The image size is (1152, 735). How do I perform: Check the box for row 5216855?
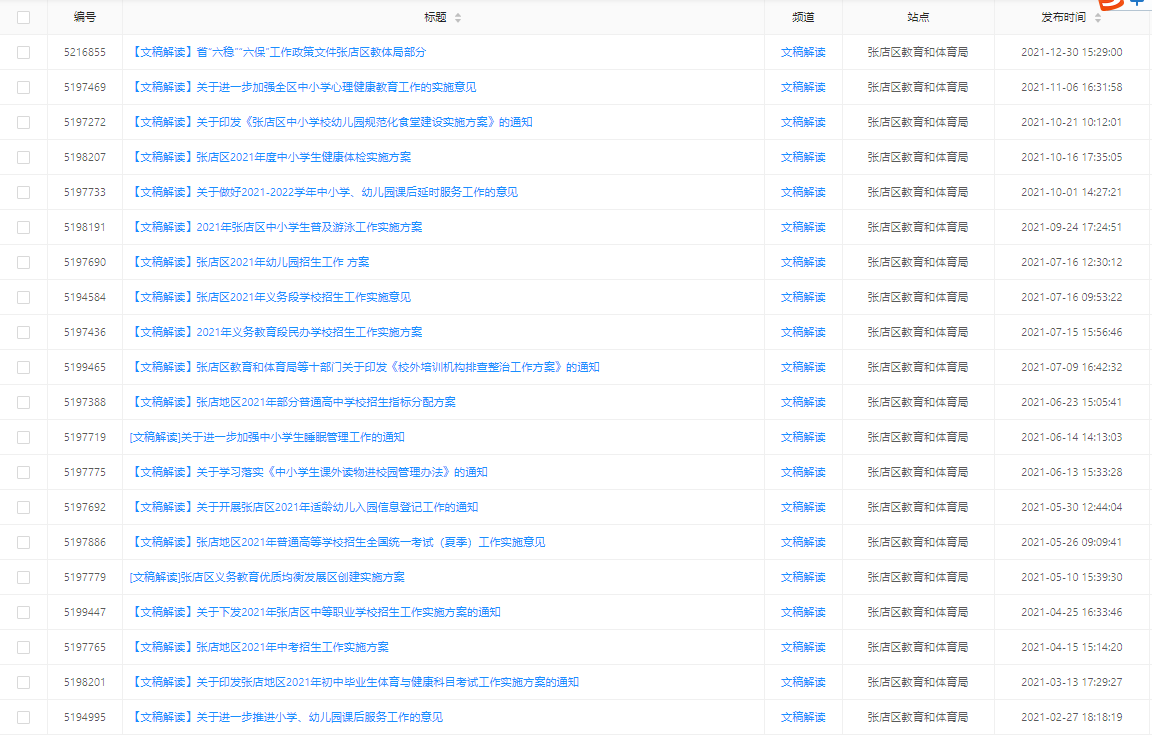(x=24, y=52)
